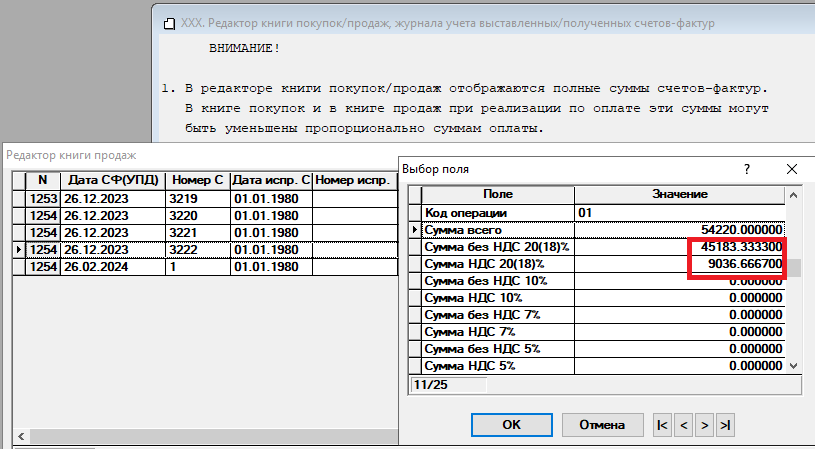Select row dated 26.02.2024
The image size is (815, 449).
tap(96, 267)
